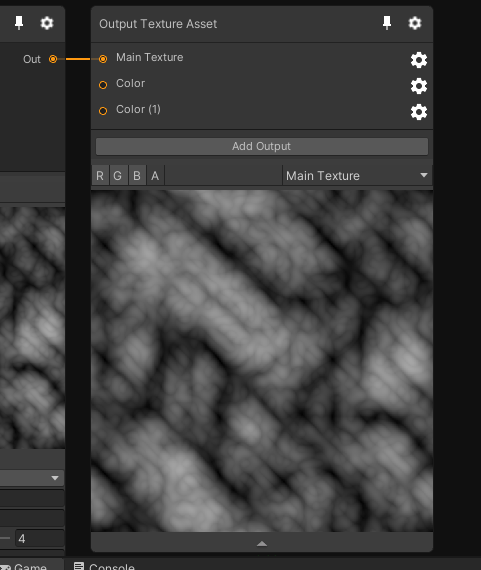
Task: Click the field showing value 4
Action: click(x=40, y=538)
